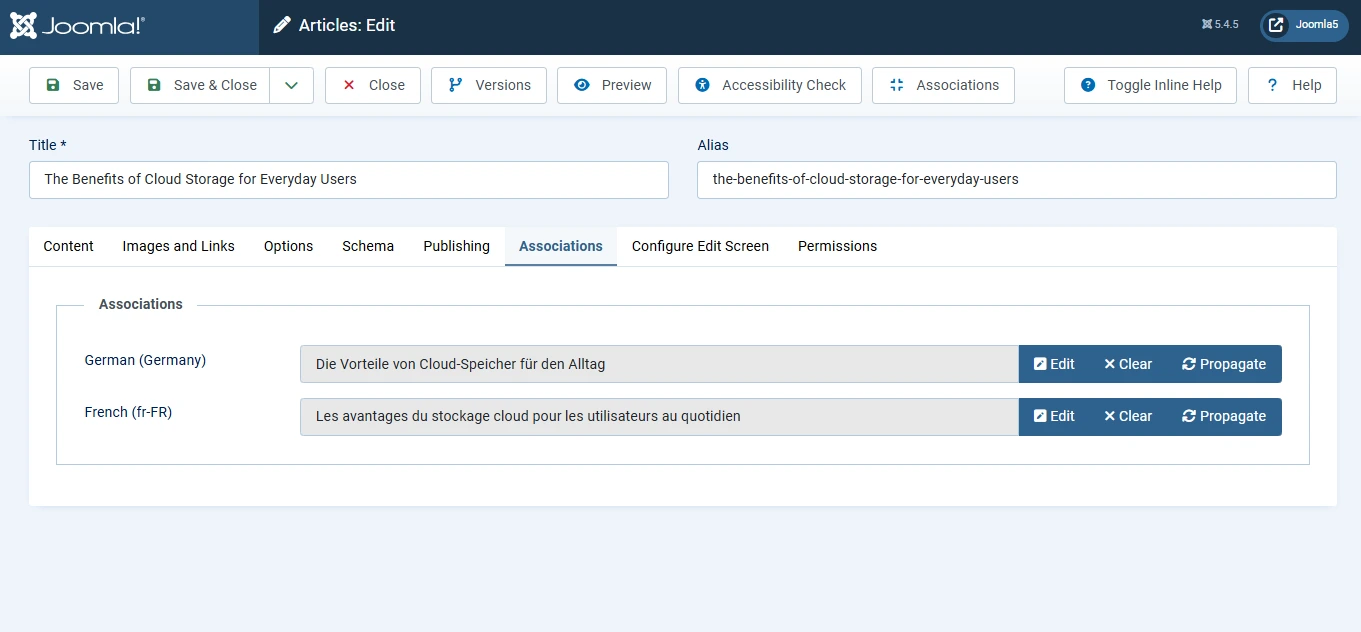Expand the Save & Close dropdown arrow

pyautogui.click(x=291, y=85)
